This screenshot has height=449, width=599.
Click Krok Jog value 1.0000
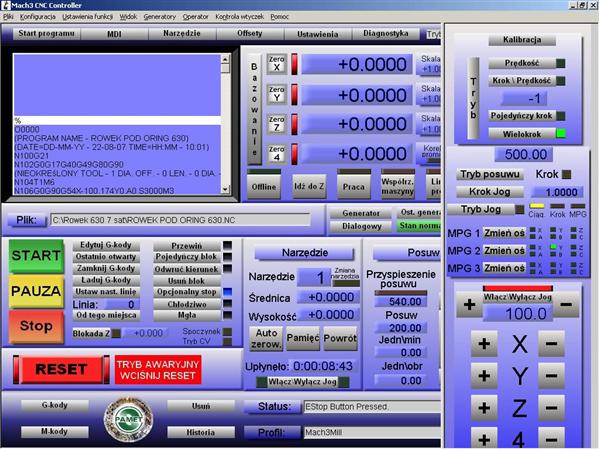557,192
